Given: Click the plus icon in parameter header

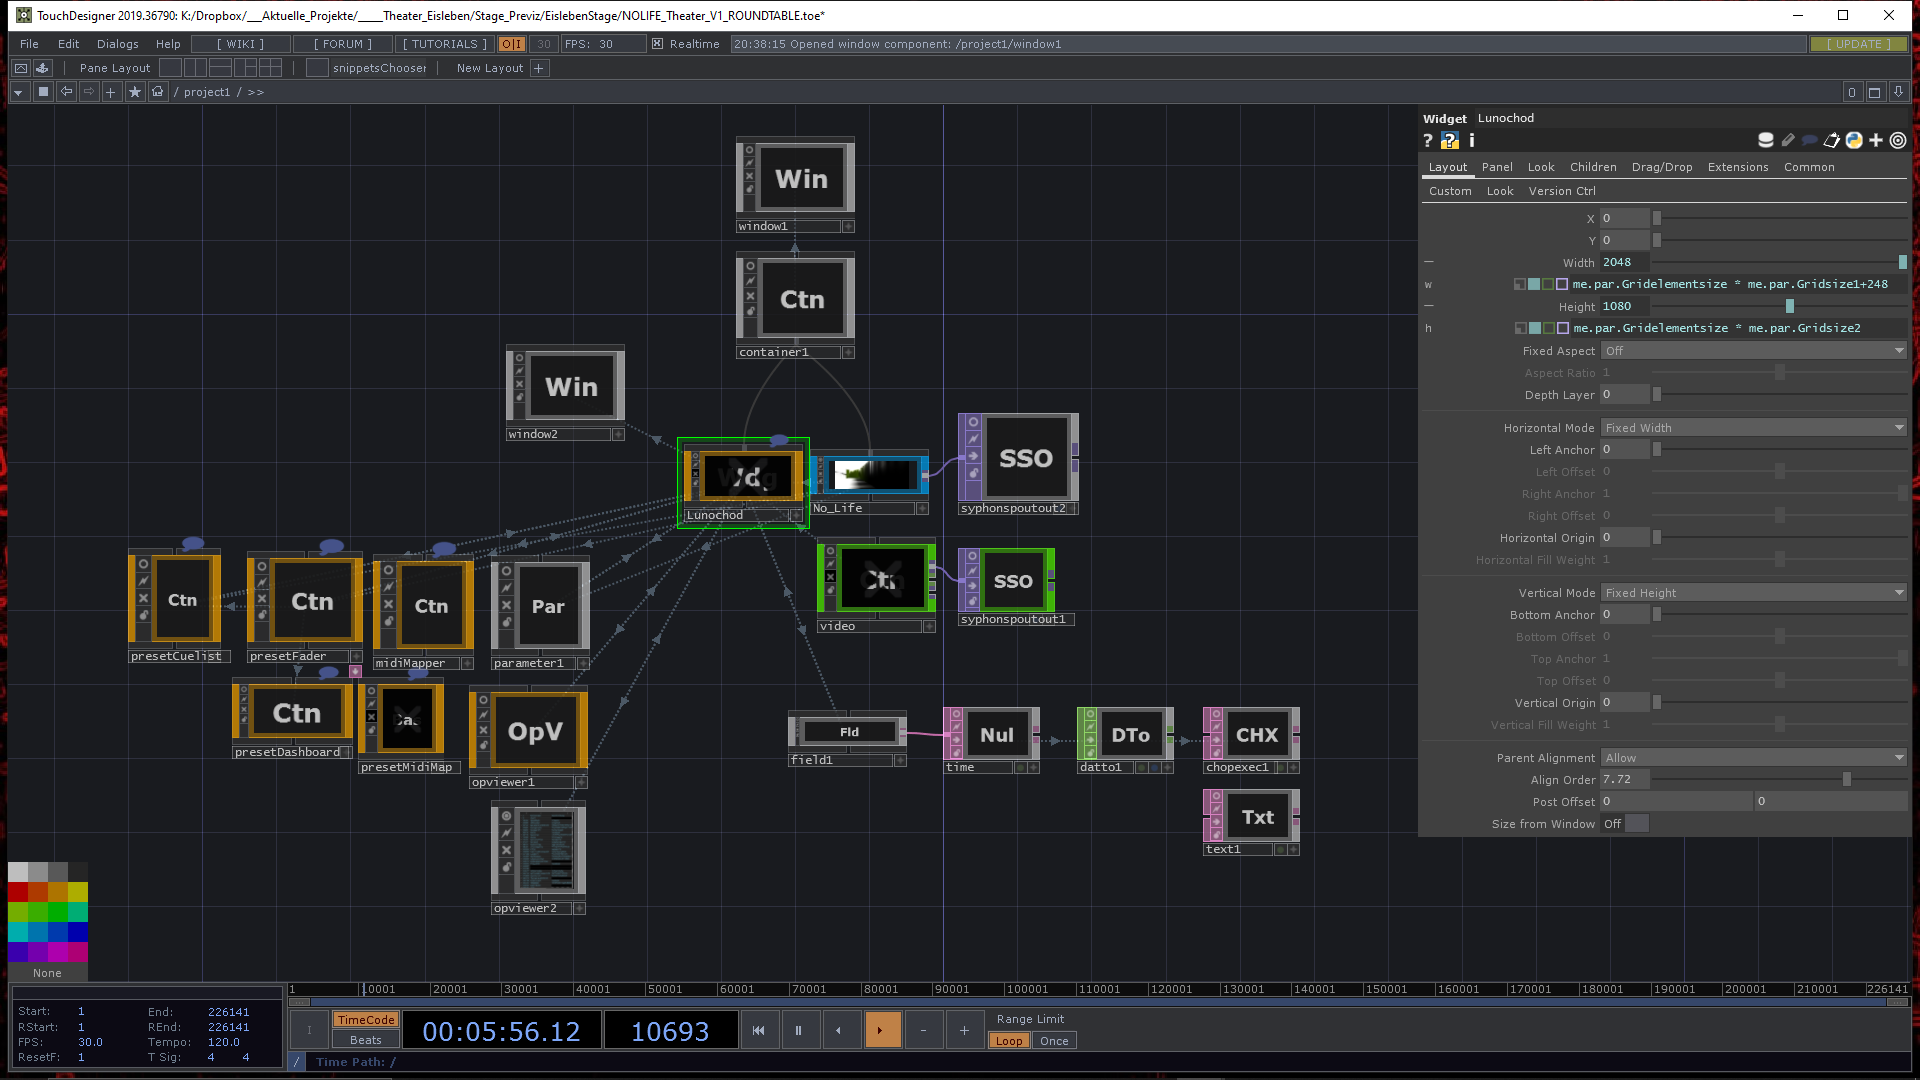Looking at the screenshot, I should (1876, 141).
